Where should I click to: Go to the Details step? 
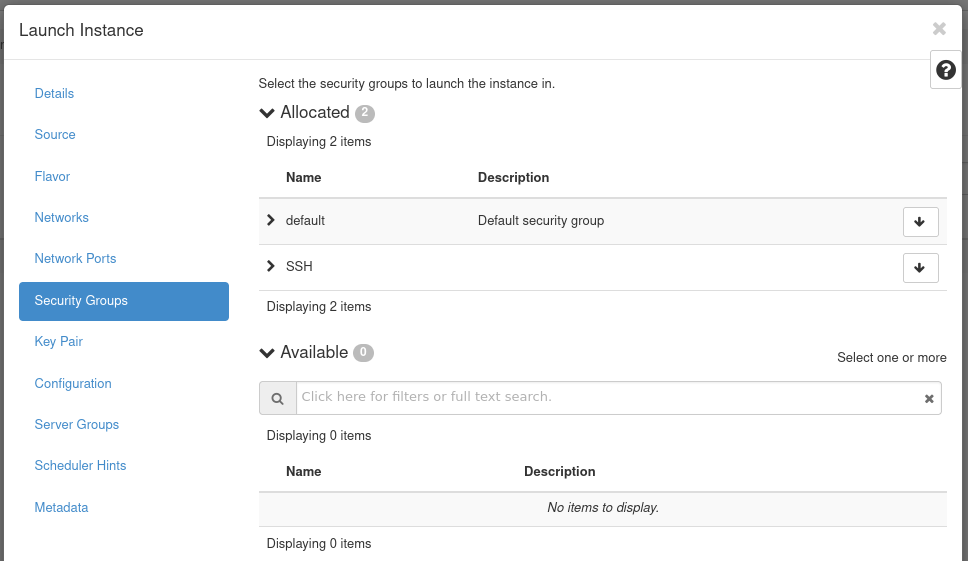pyautogui.click(x=54, y=93)
